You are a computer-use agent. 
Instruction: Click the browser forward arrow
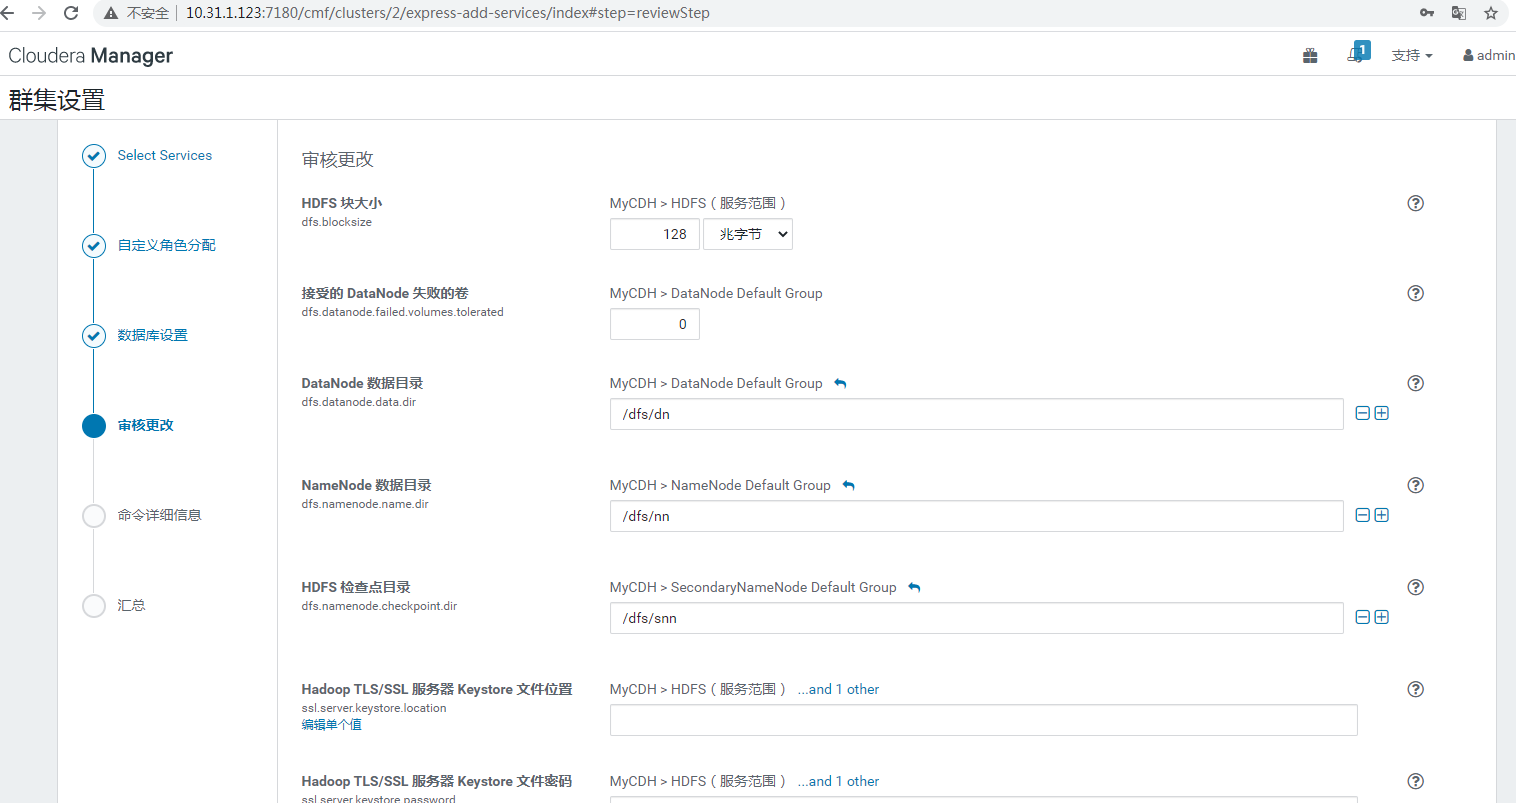click(39, 13)
